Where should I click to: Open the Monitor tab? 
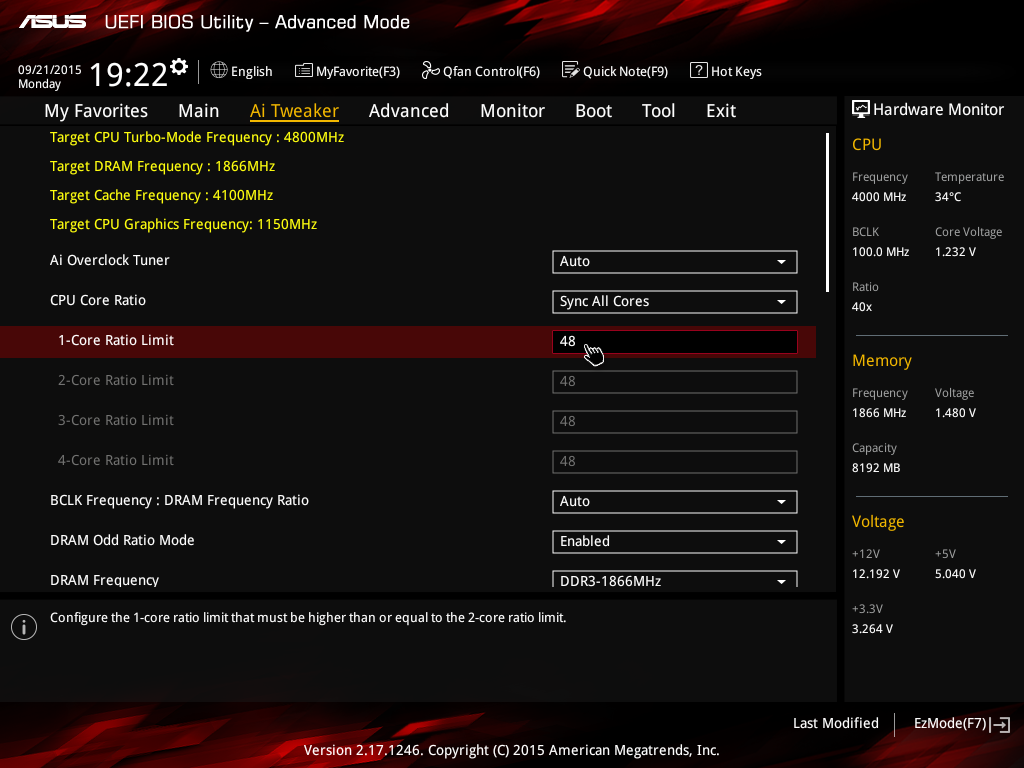[513, 111]
